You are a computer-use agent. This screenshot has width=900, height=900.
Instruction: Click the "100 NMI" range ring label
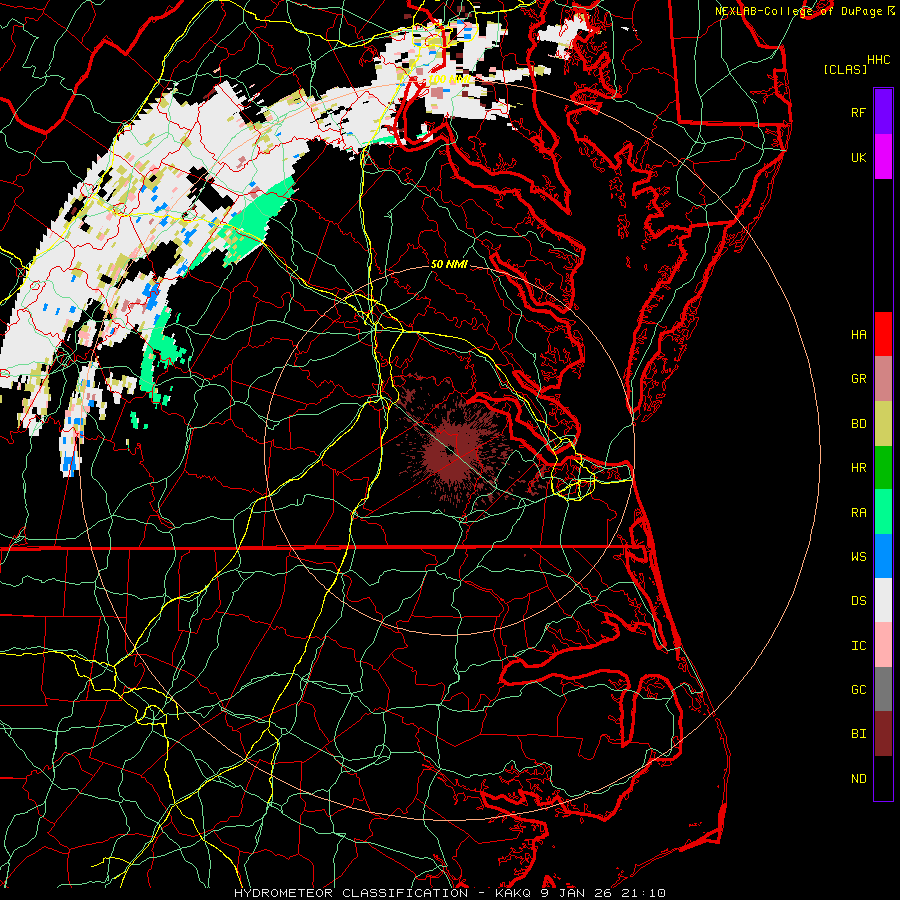[450, 79]
